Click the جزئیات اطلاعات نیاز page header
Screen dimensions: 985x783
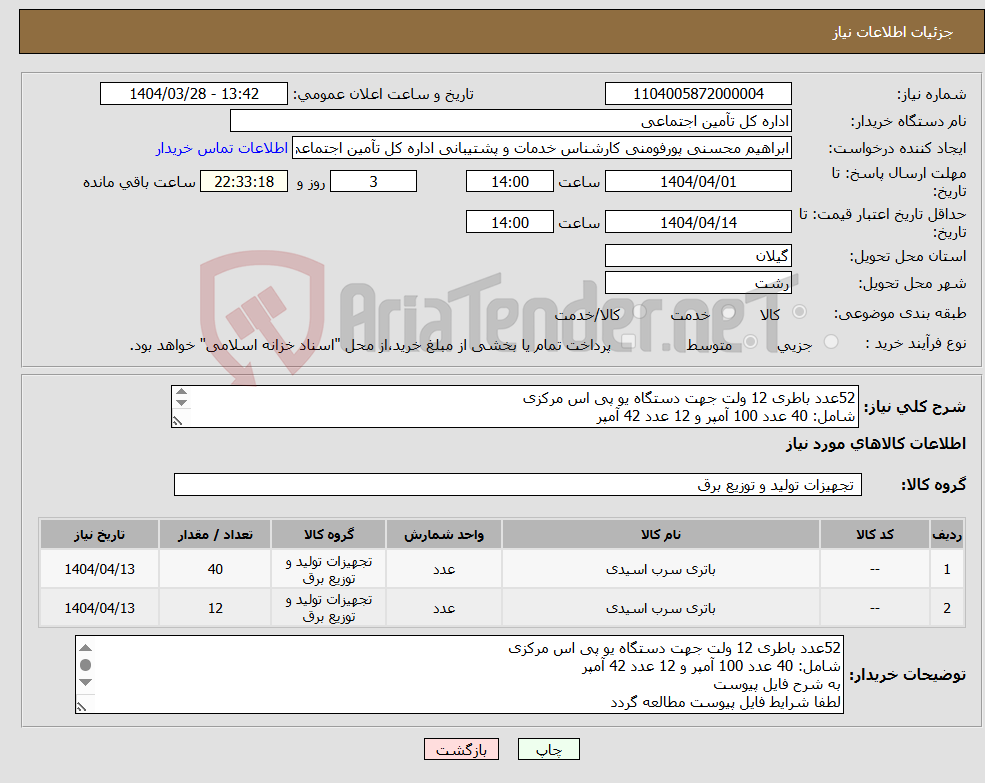[x=893, y=33]
